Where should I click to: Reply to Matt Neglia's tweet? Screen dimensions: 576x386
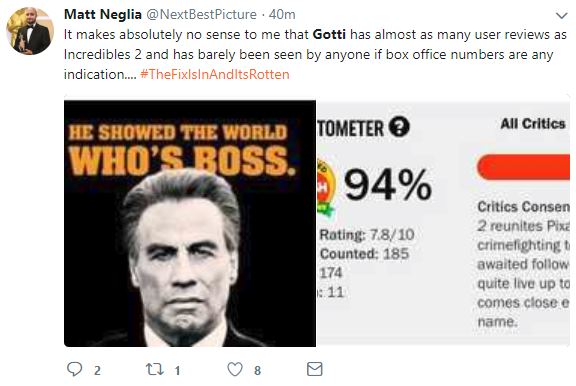tap(75, 369)
